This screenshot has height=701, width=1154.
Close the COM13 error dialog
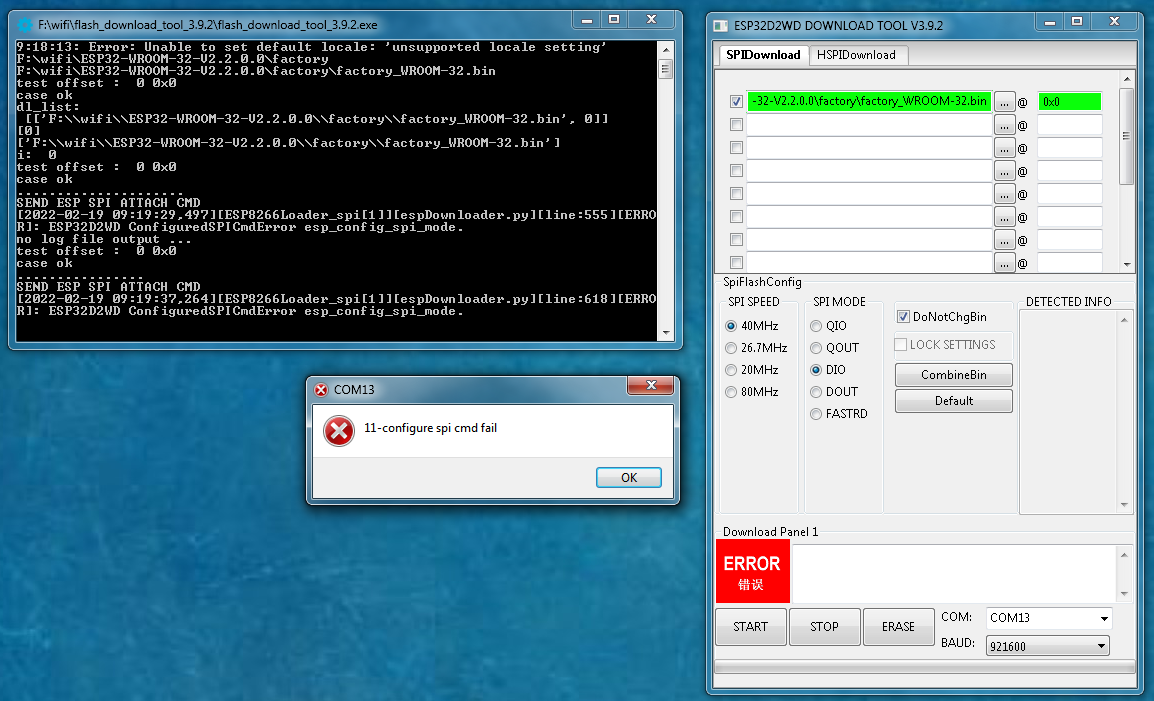(x=651, y=385)
